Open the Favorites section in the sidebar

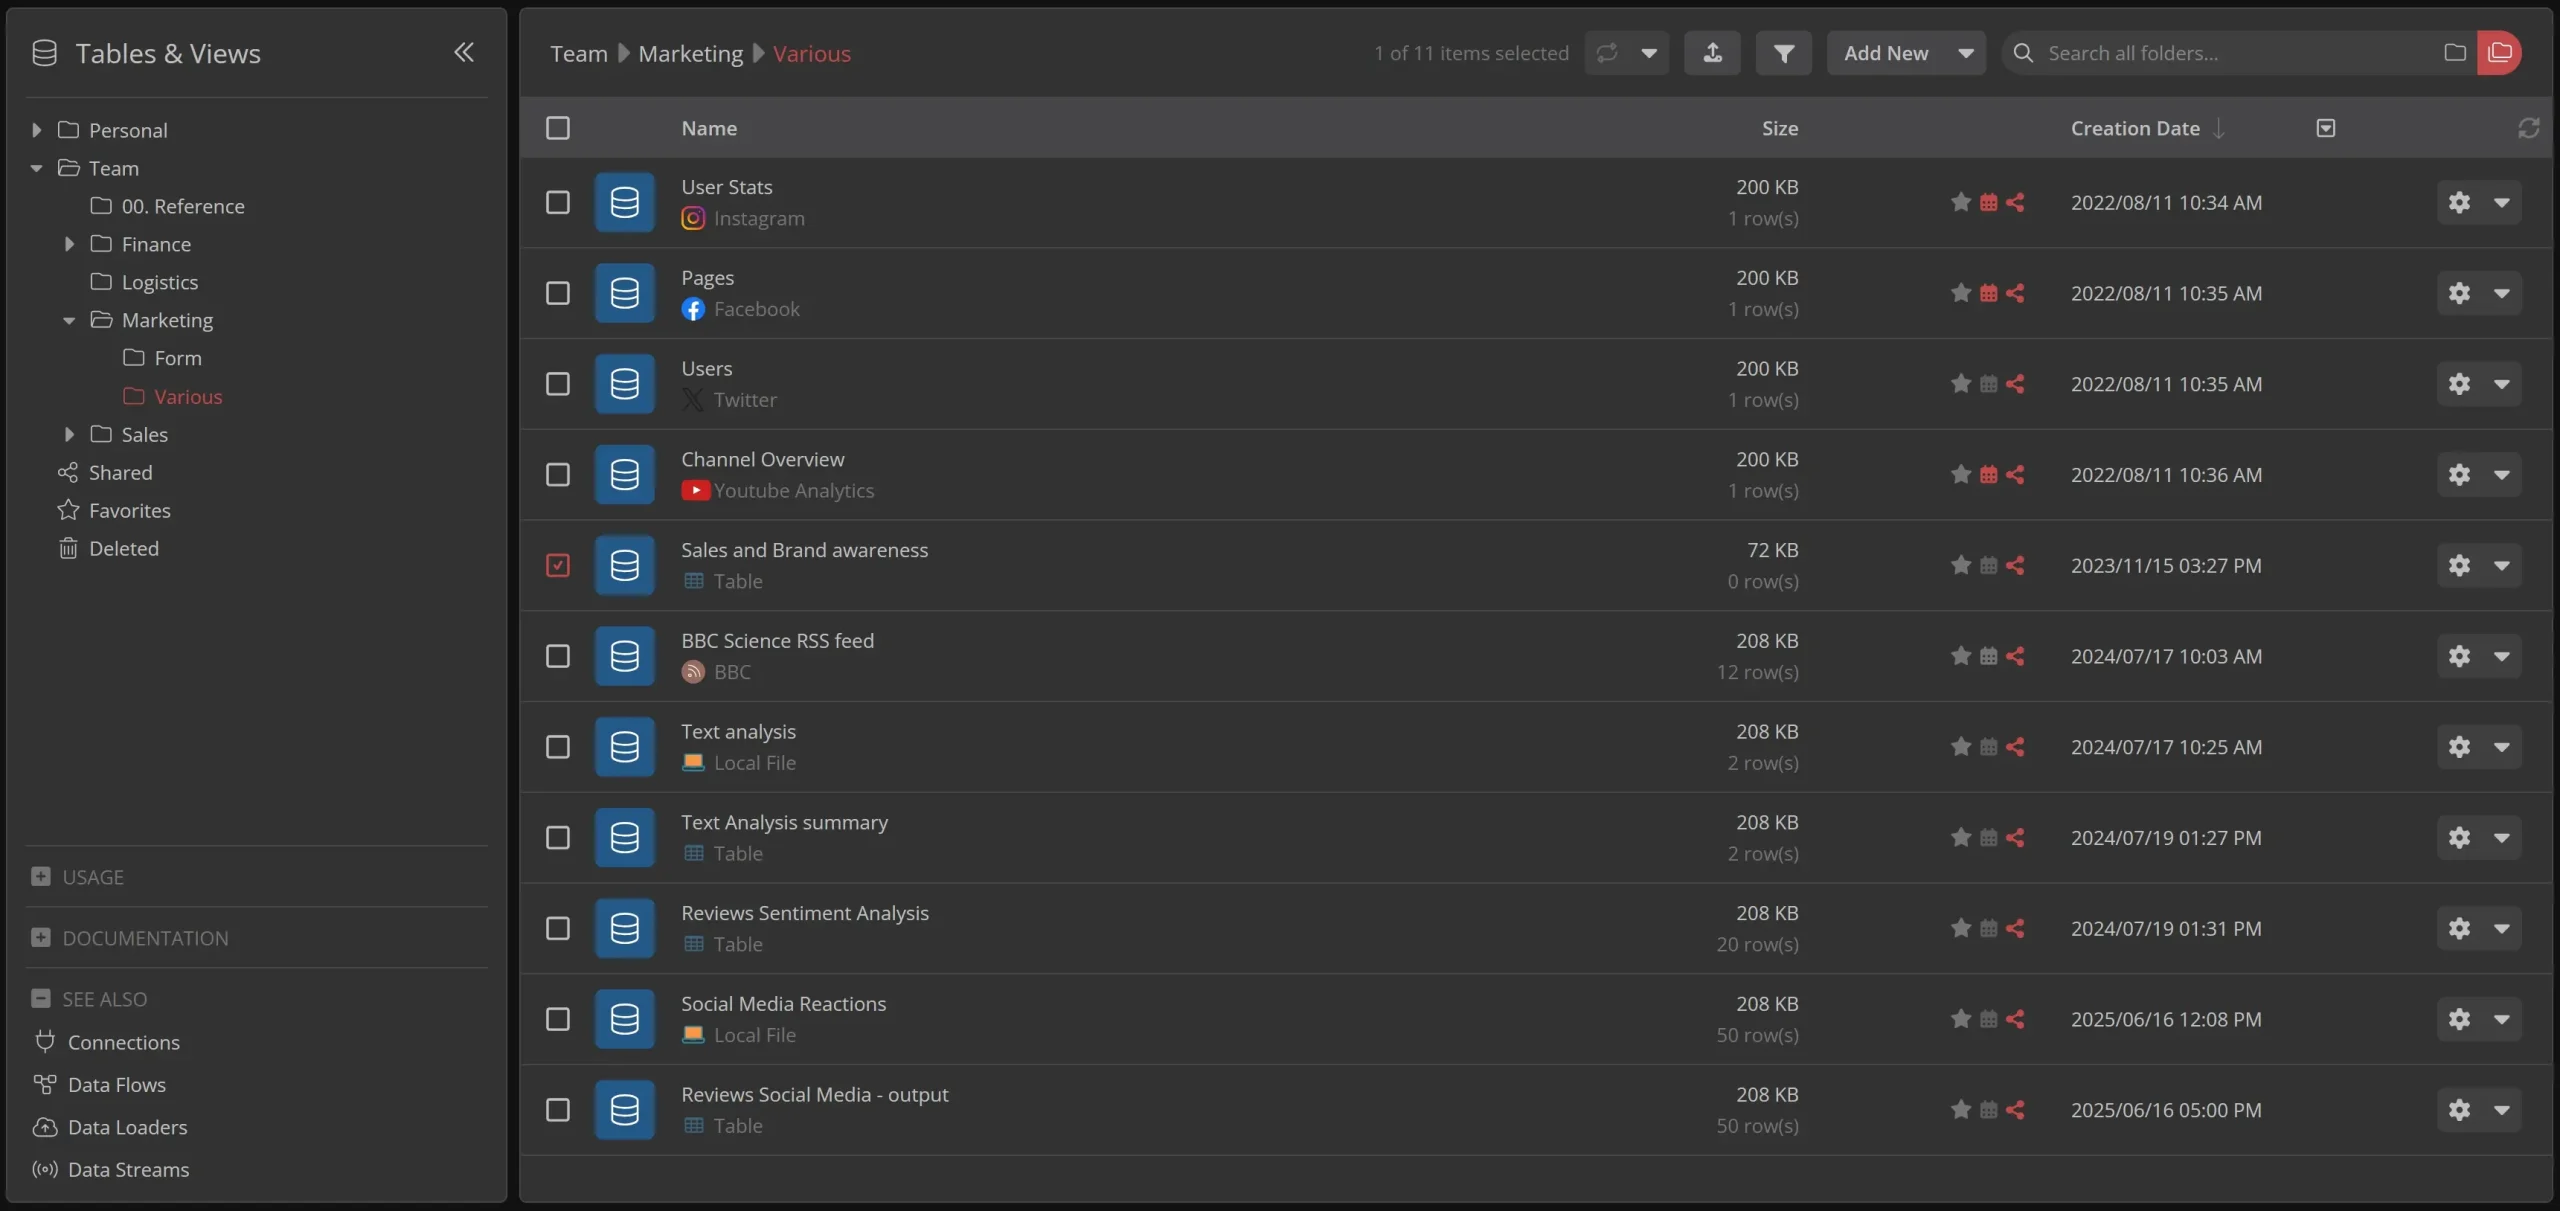coord(131,510)
